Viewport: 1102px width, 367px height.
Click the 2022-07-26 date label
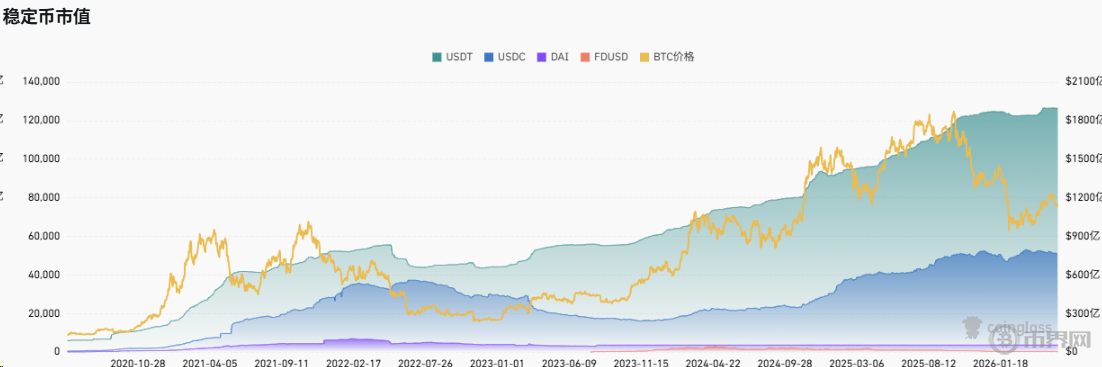click(424, 363)
